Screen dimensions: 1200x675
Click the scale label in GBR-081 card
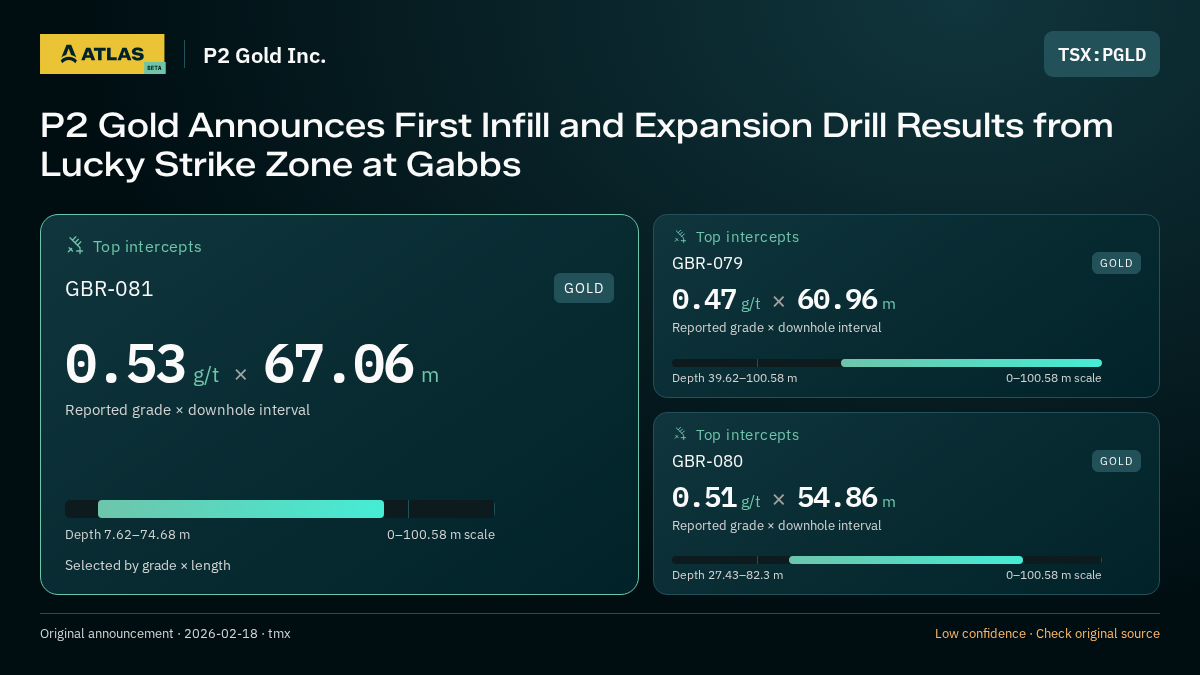[441, 535]
